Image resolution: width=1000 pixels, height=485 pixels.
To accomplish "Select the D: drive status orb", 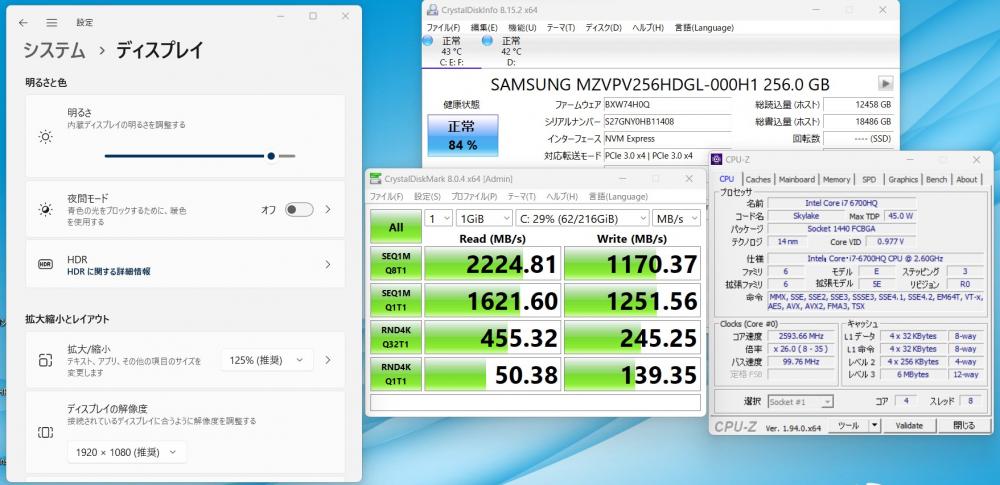I will pos(488,41).
